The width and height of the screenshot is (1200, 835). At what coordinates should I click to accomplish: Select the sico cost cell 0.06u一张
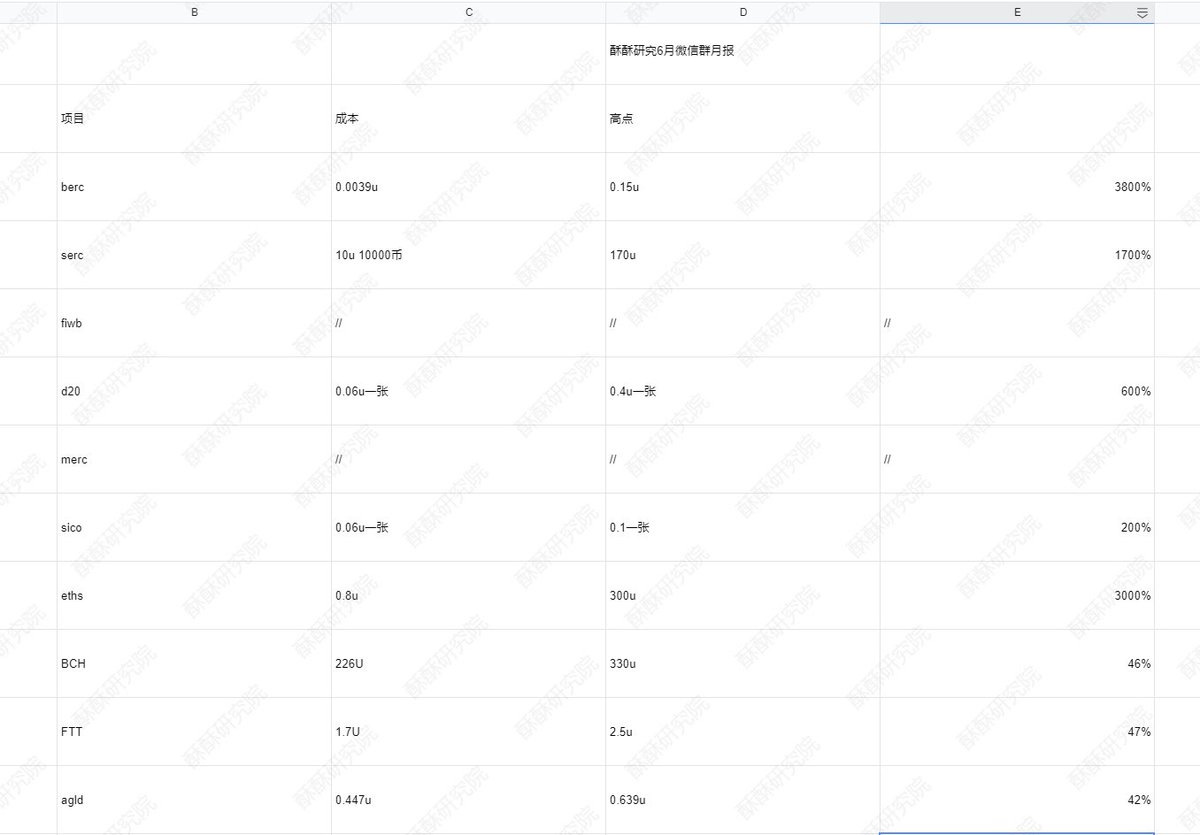(x=468, y=527)
